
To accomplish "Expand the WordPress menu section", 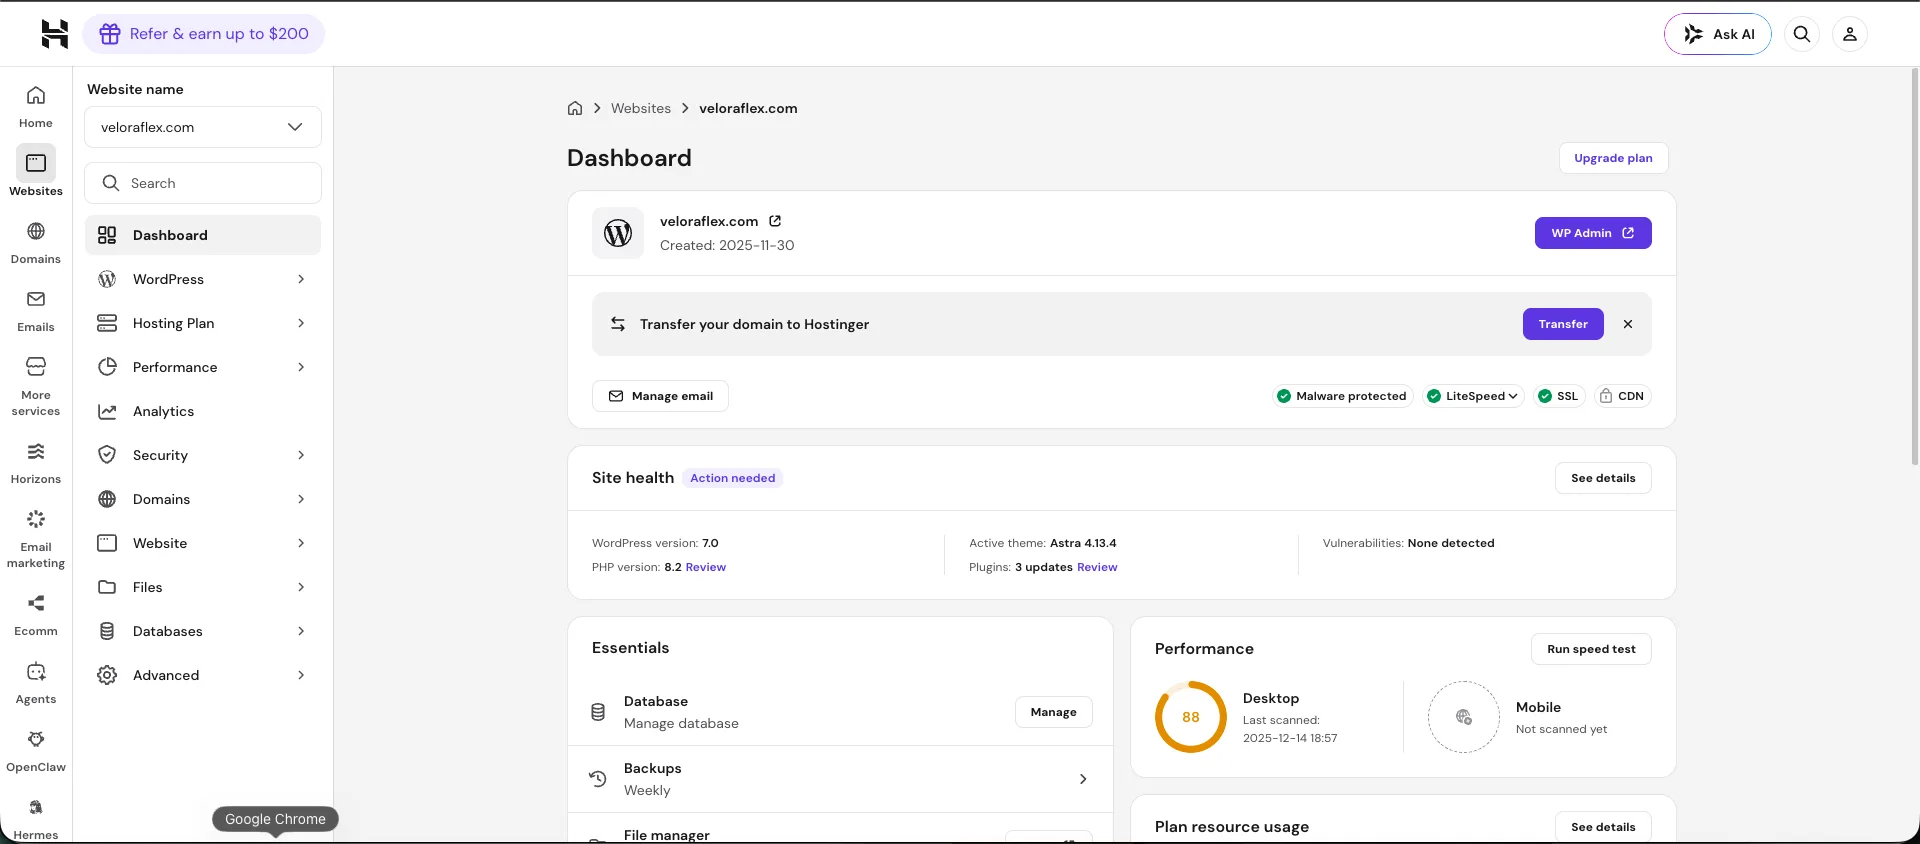I will click(203, 279).
